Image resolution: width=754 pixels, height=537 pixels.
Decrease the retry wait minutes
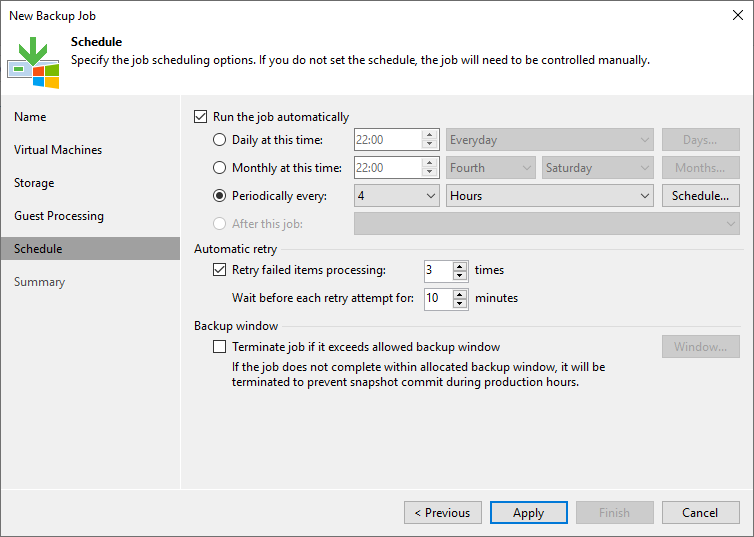click(460, 304)
